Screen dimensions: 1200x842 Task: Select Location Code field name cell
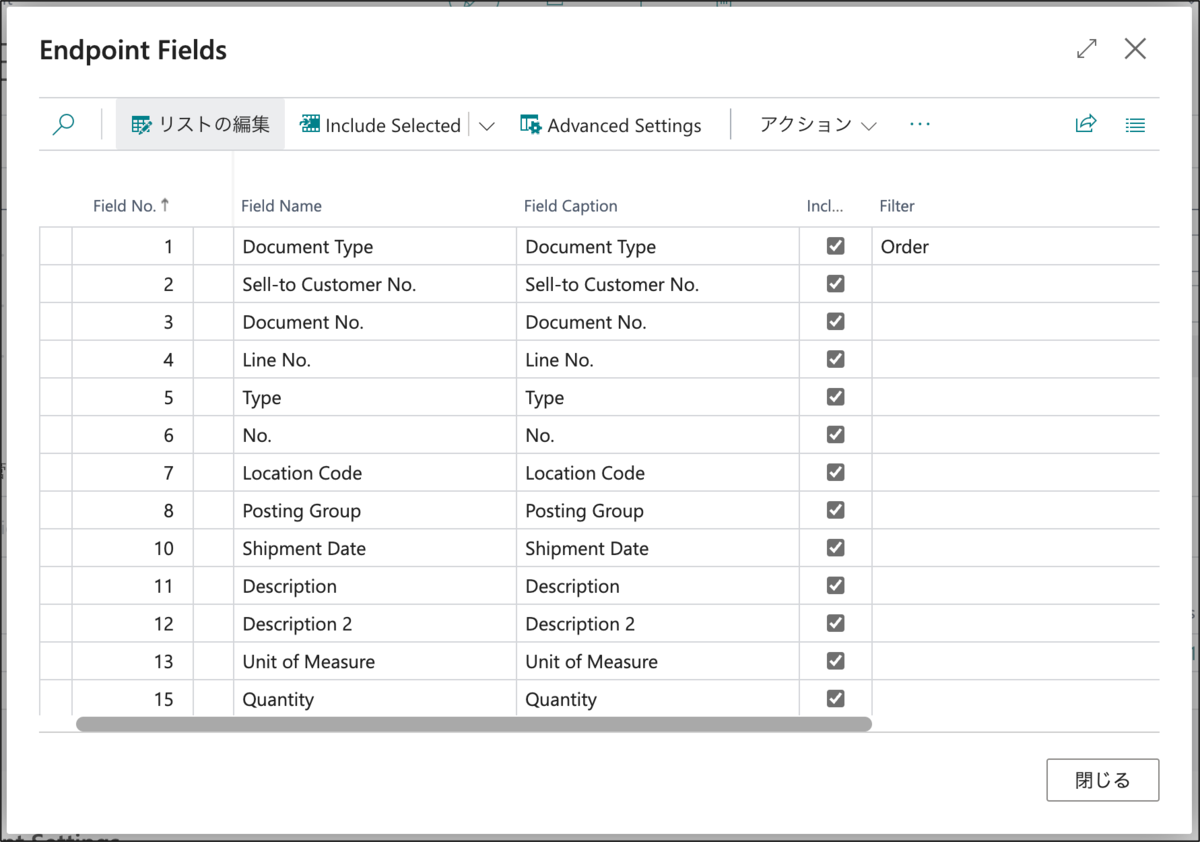[375, 473]
